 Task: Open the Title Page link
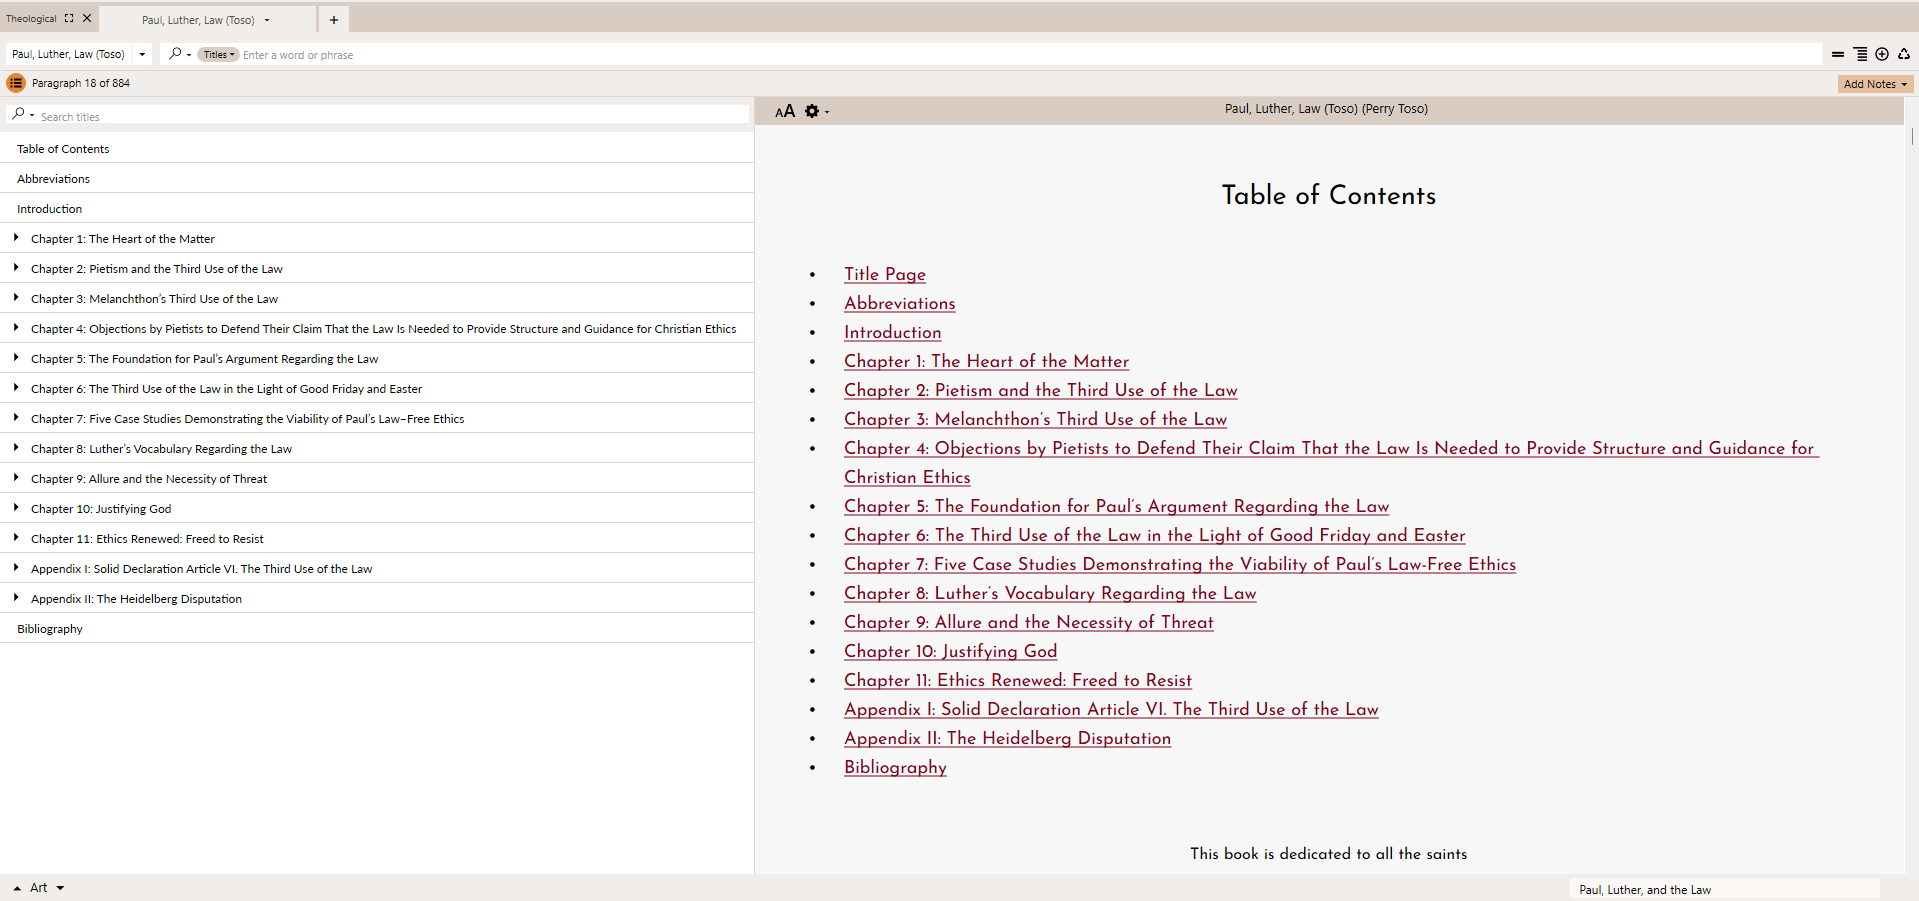click(x=885, y=274)
